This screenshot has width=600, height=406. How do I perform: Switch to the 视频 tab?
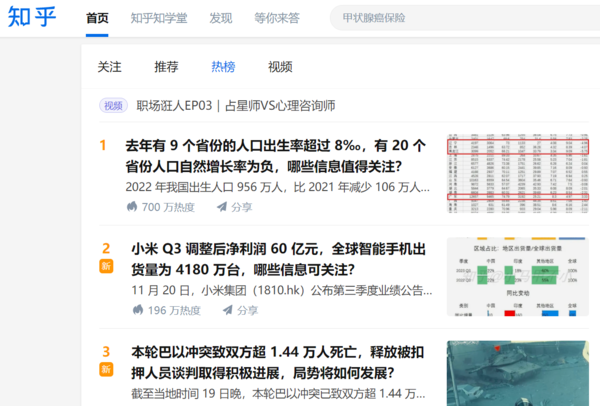(280, 67)
